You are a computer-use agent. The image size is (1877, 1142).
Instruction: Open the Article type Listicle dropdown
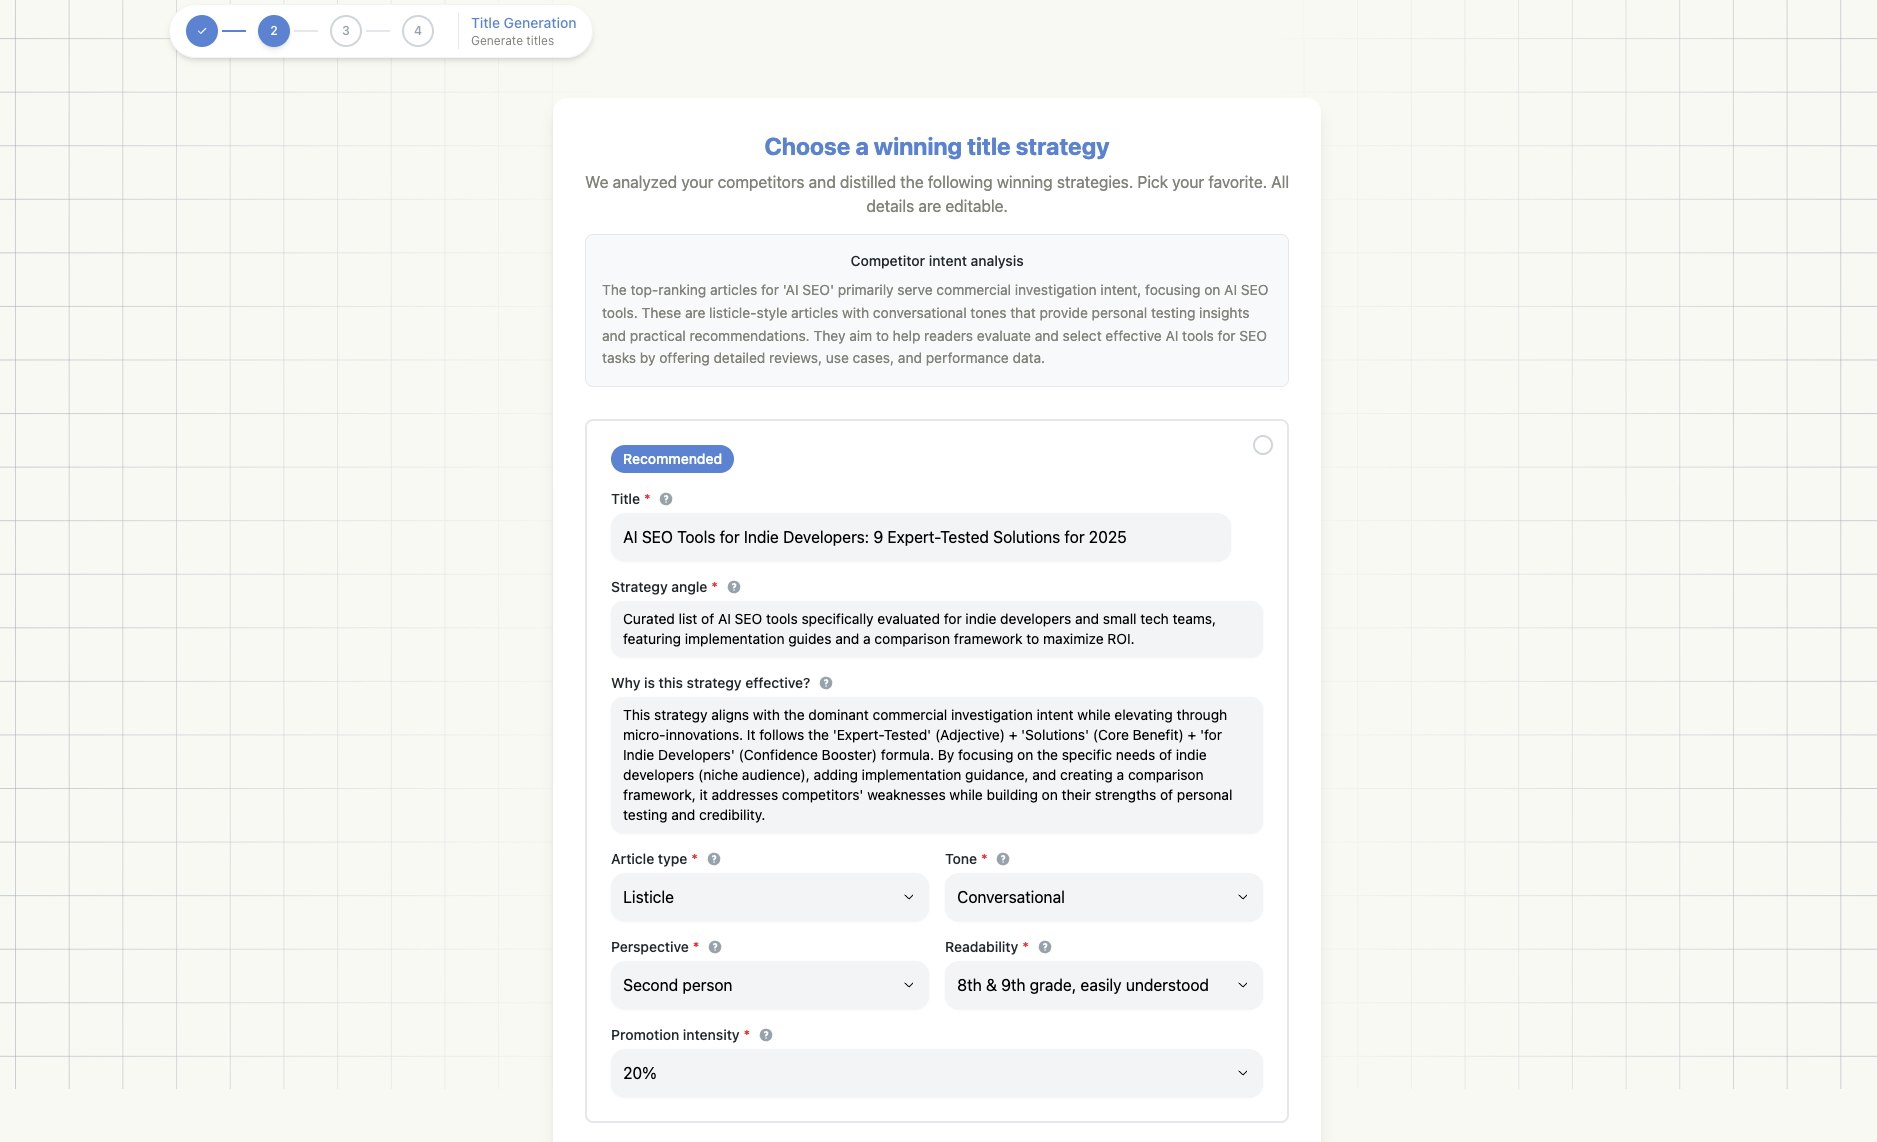[x=769, y=897]
